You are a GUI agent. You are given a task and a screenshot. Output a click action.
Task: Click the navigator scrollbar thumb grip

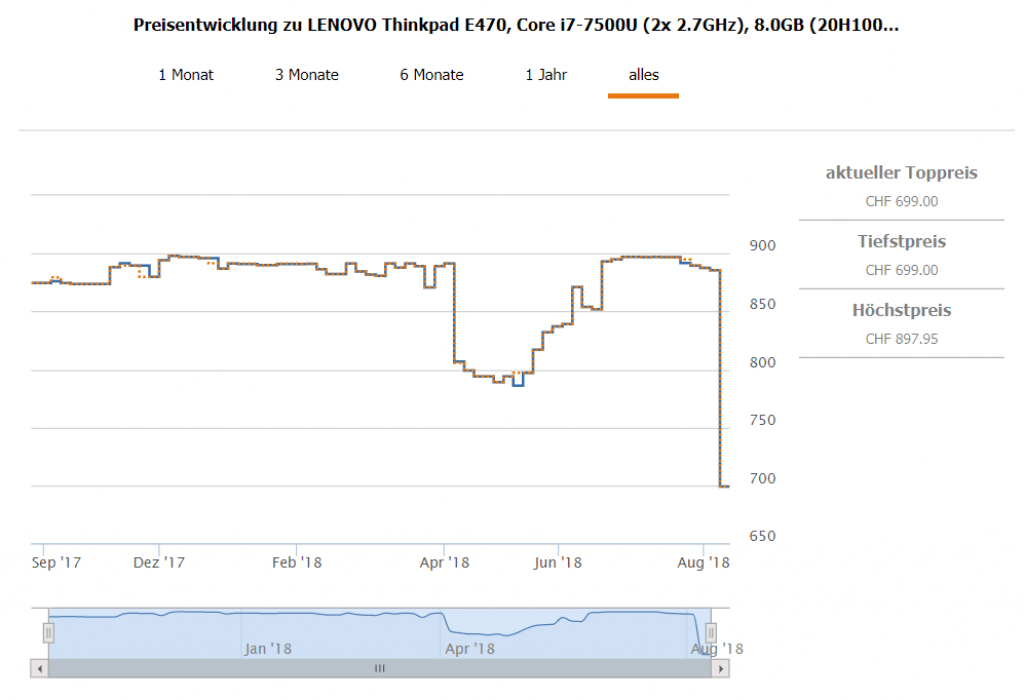click(379, 669)
